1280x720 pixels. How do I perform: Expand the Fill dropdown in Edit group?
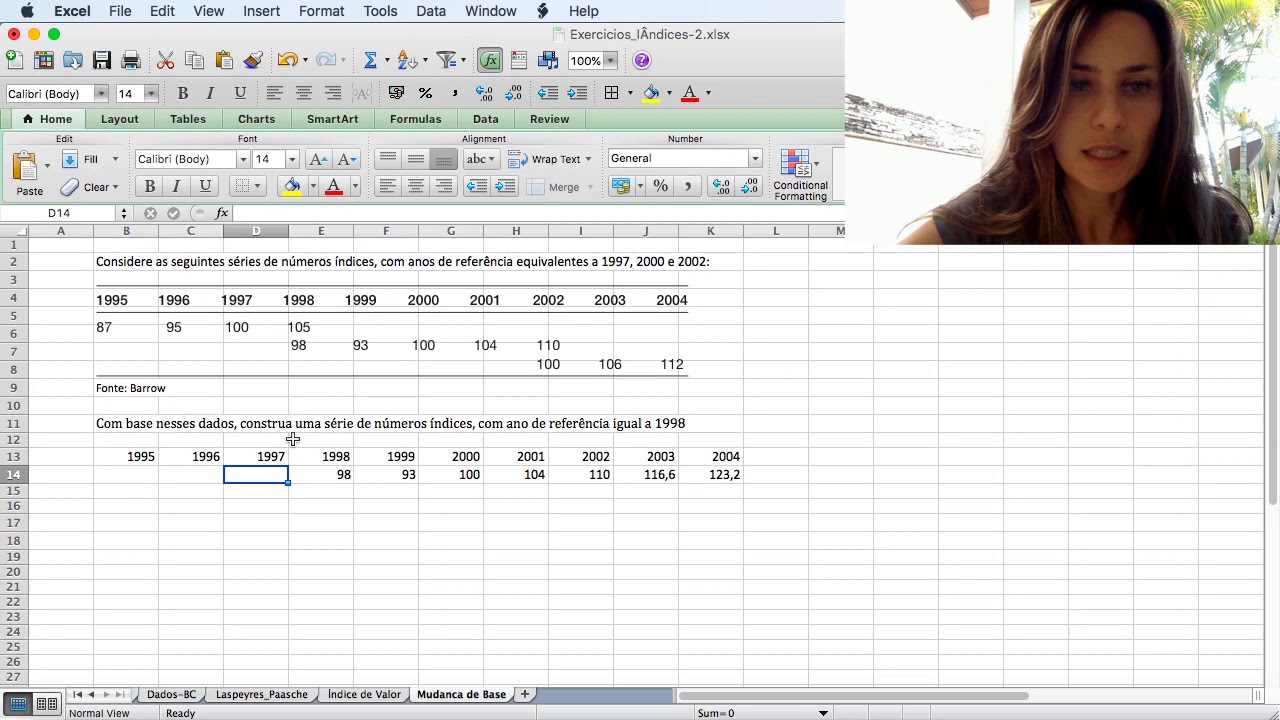click(x=115, y=159)
